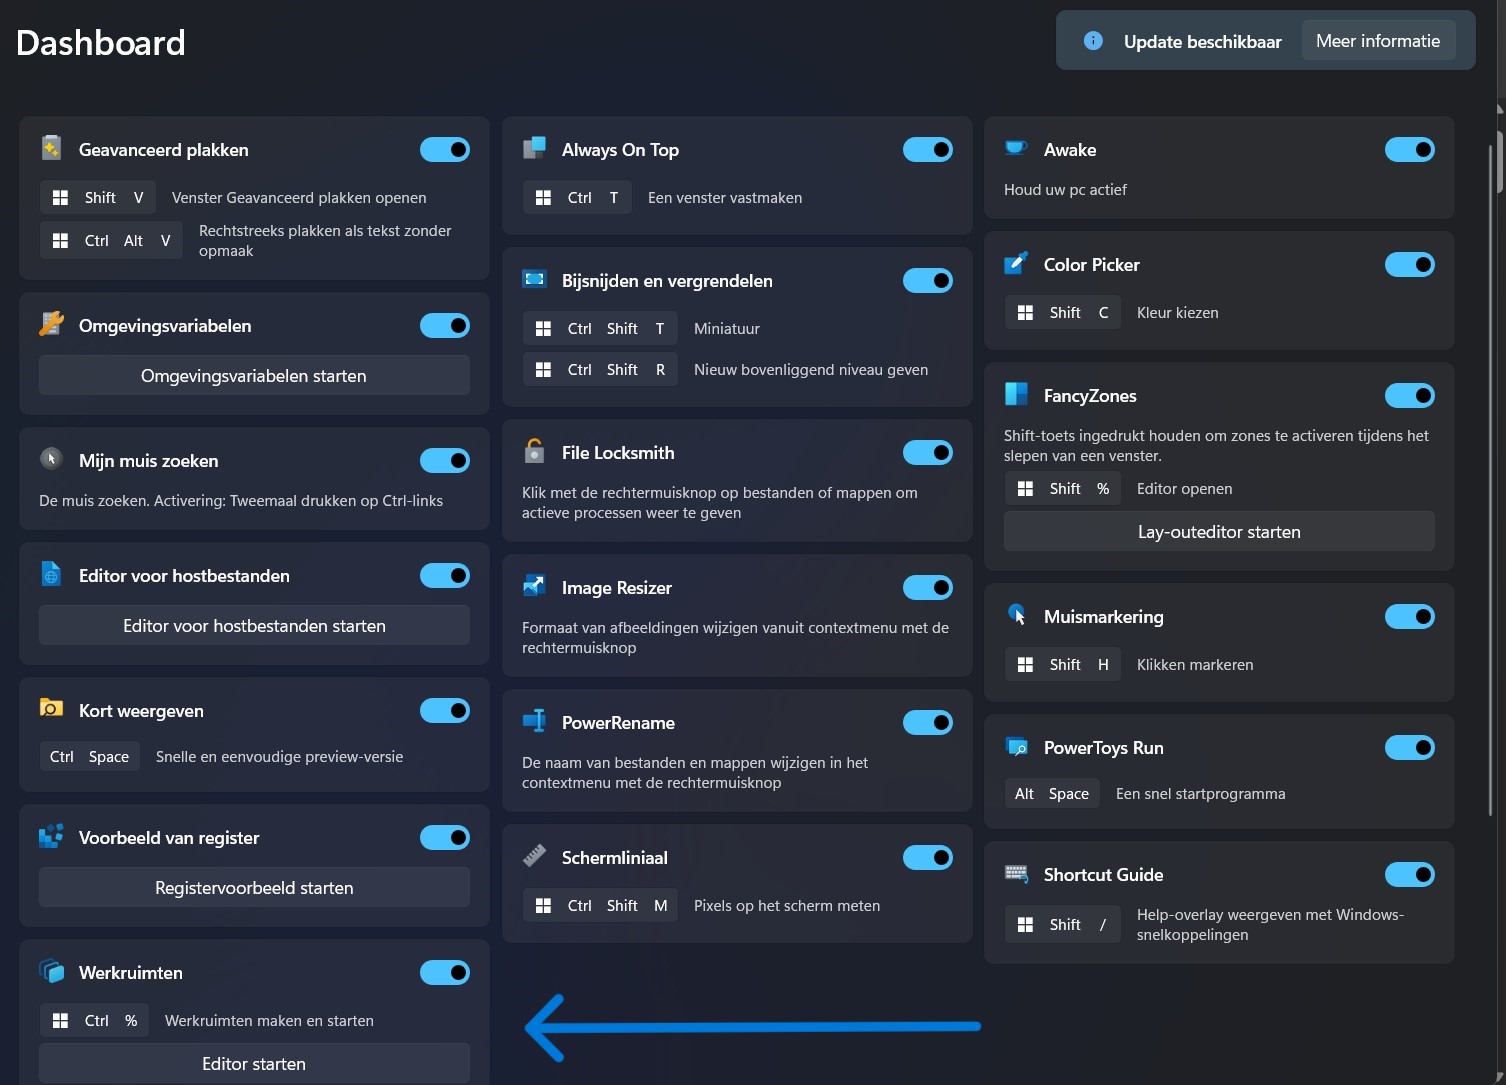Click the PowerToys Run icon
The height and width of the screenshot is (1085, 1506).
click(1016, 746)
